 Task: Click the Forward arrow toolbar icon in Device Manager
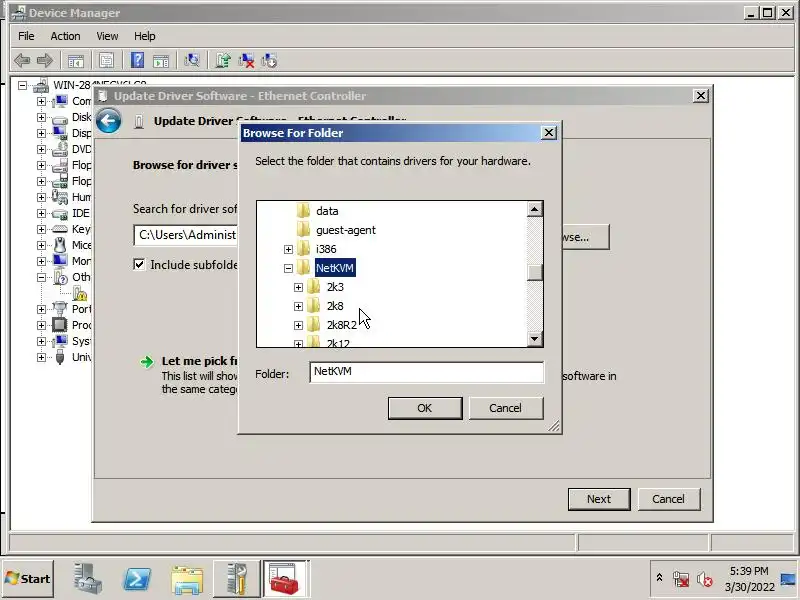[45, 61]
